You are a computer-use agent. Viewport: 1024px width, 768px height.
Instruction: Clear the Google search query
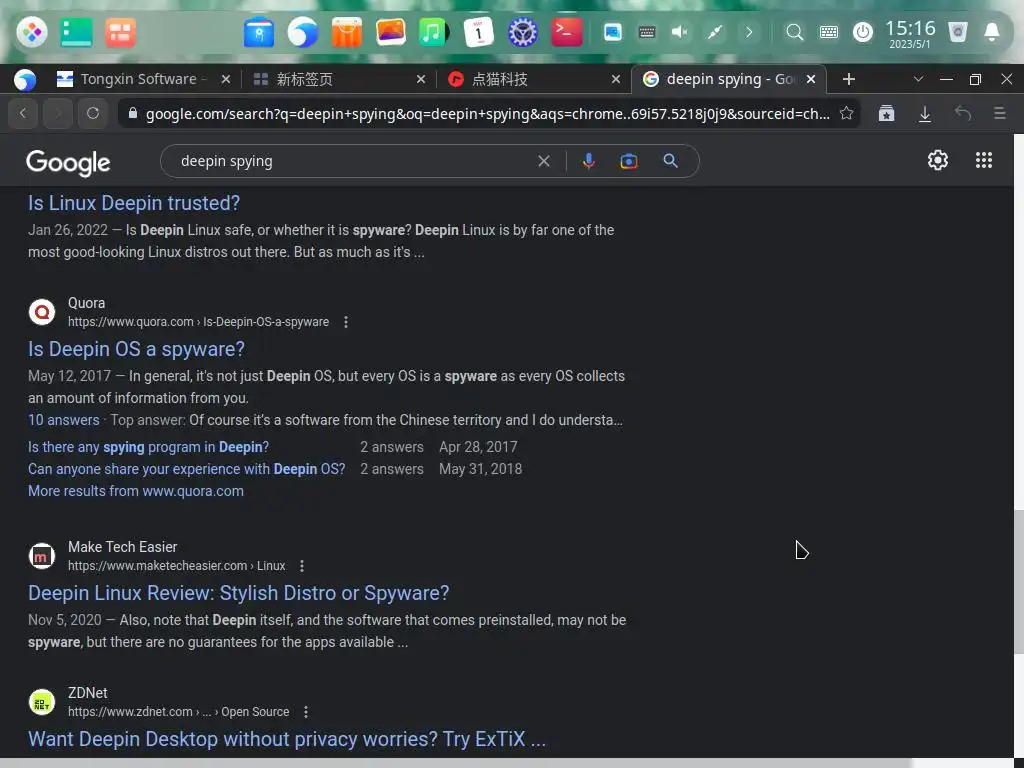point(543,161)
